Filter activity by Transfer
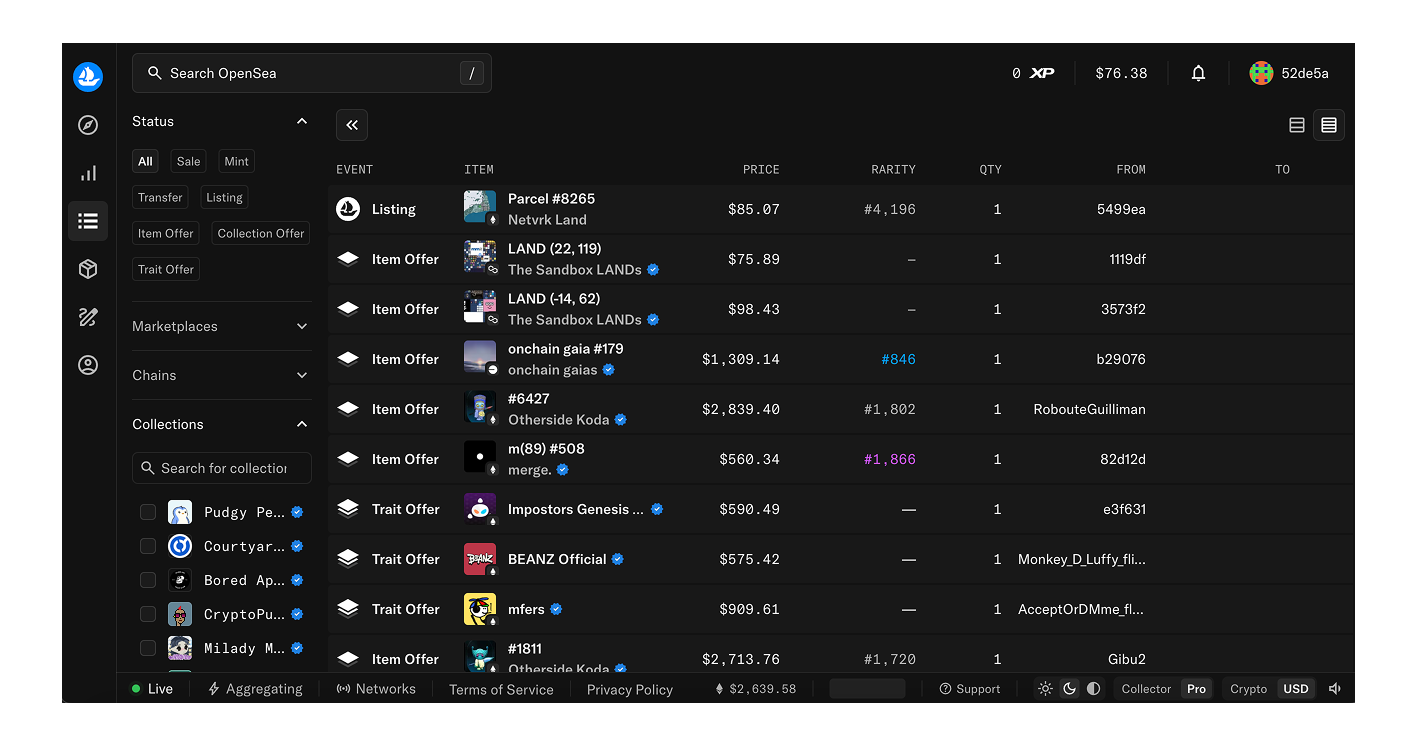This screenshot has height=746, width=1417. point(161,197)
